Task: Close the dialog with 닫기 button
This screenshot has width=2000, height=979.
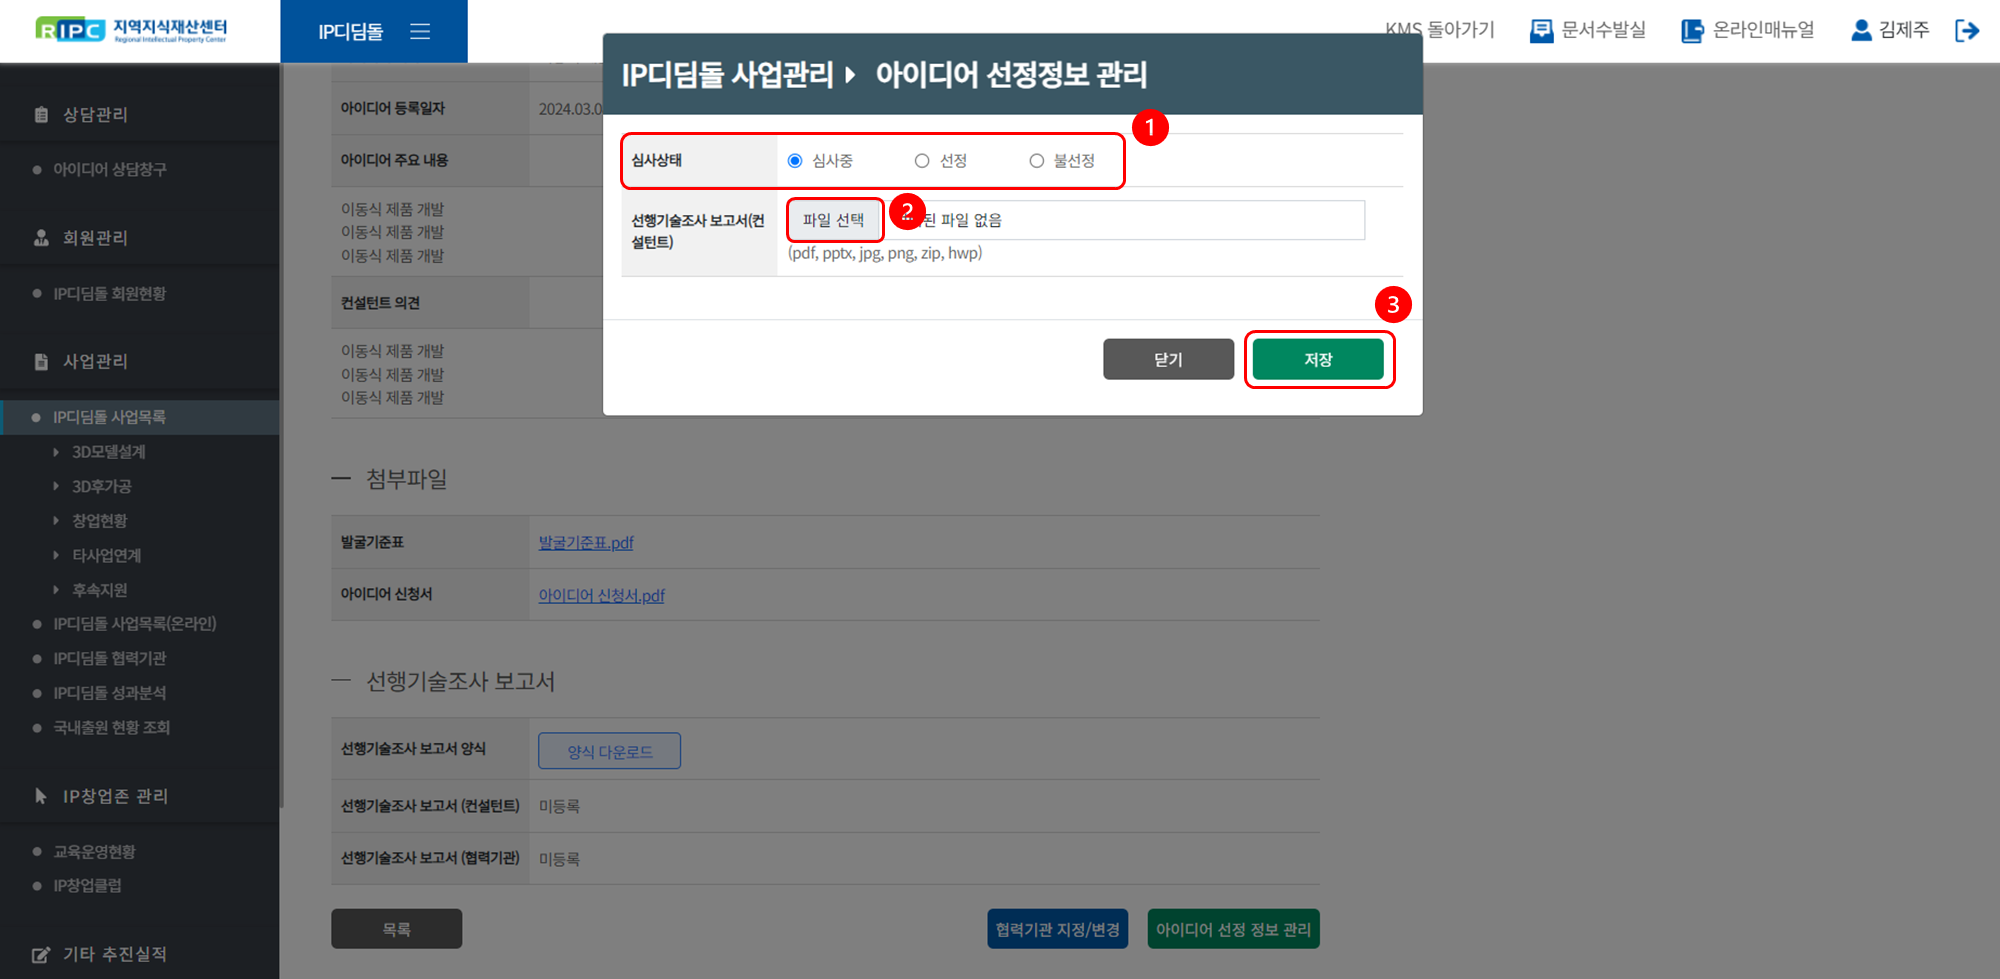Action: [x=1168, y=360]
